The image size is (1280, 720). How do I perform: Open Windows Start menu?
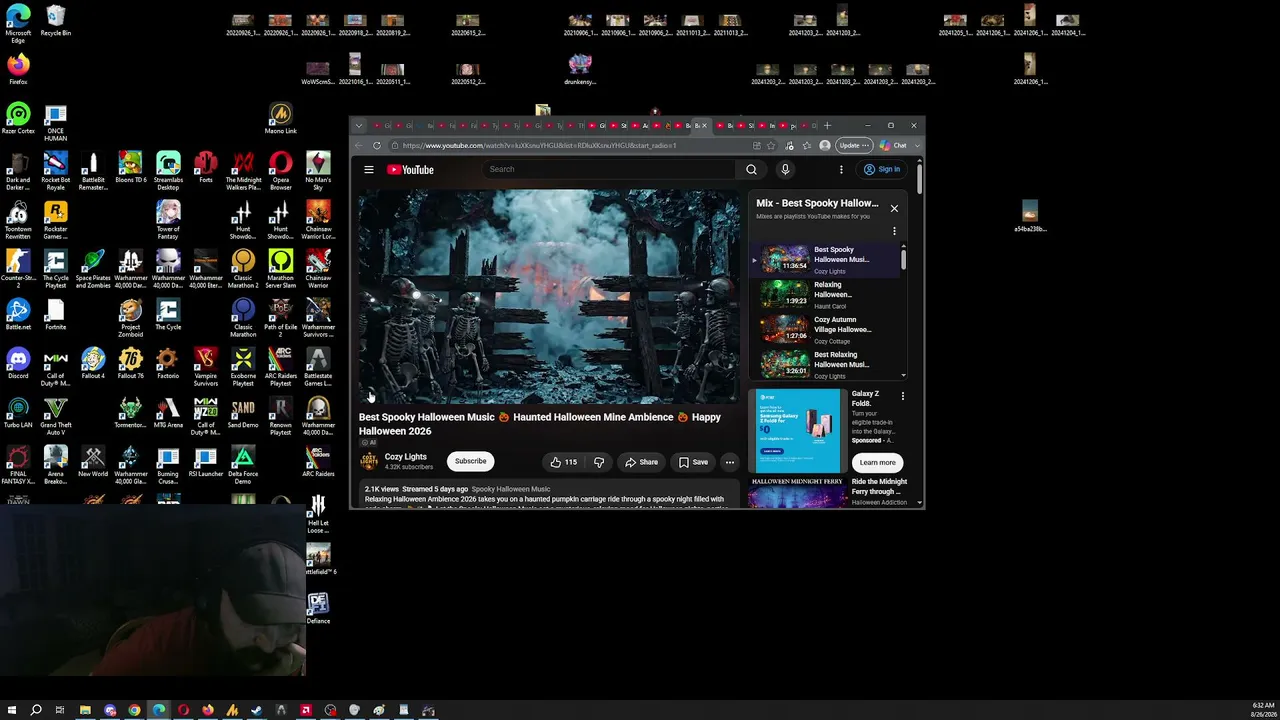point(11,711)
